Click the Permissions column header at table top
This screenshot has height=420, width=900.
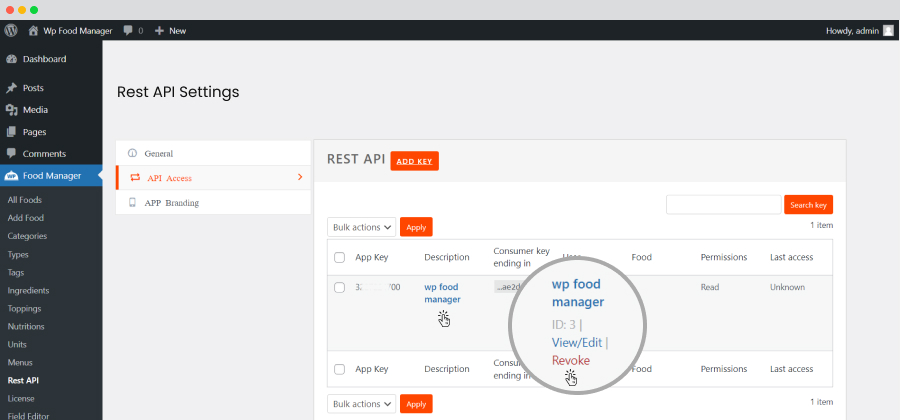click(724, 258)
